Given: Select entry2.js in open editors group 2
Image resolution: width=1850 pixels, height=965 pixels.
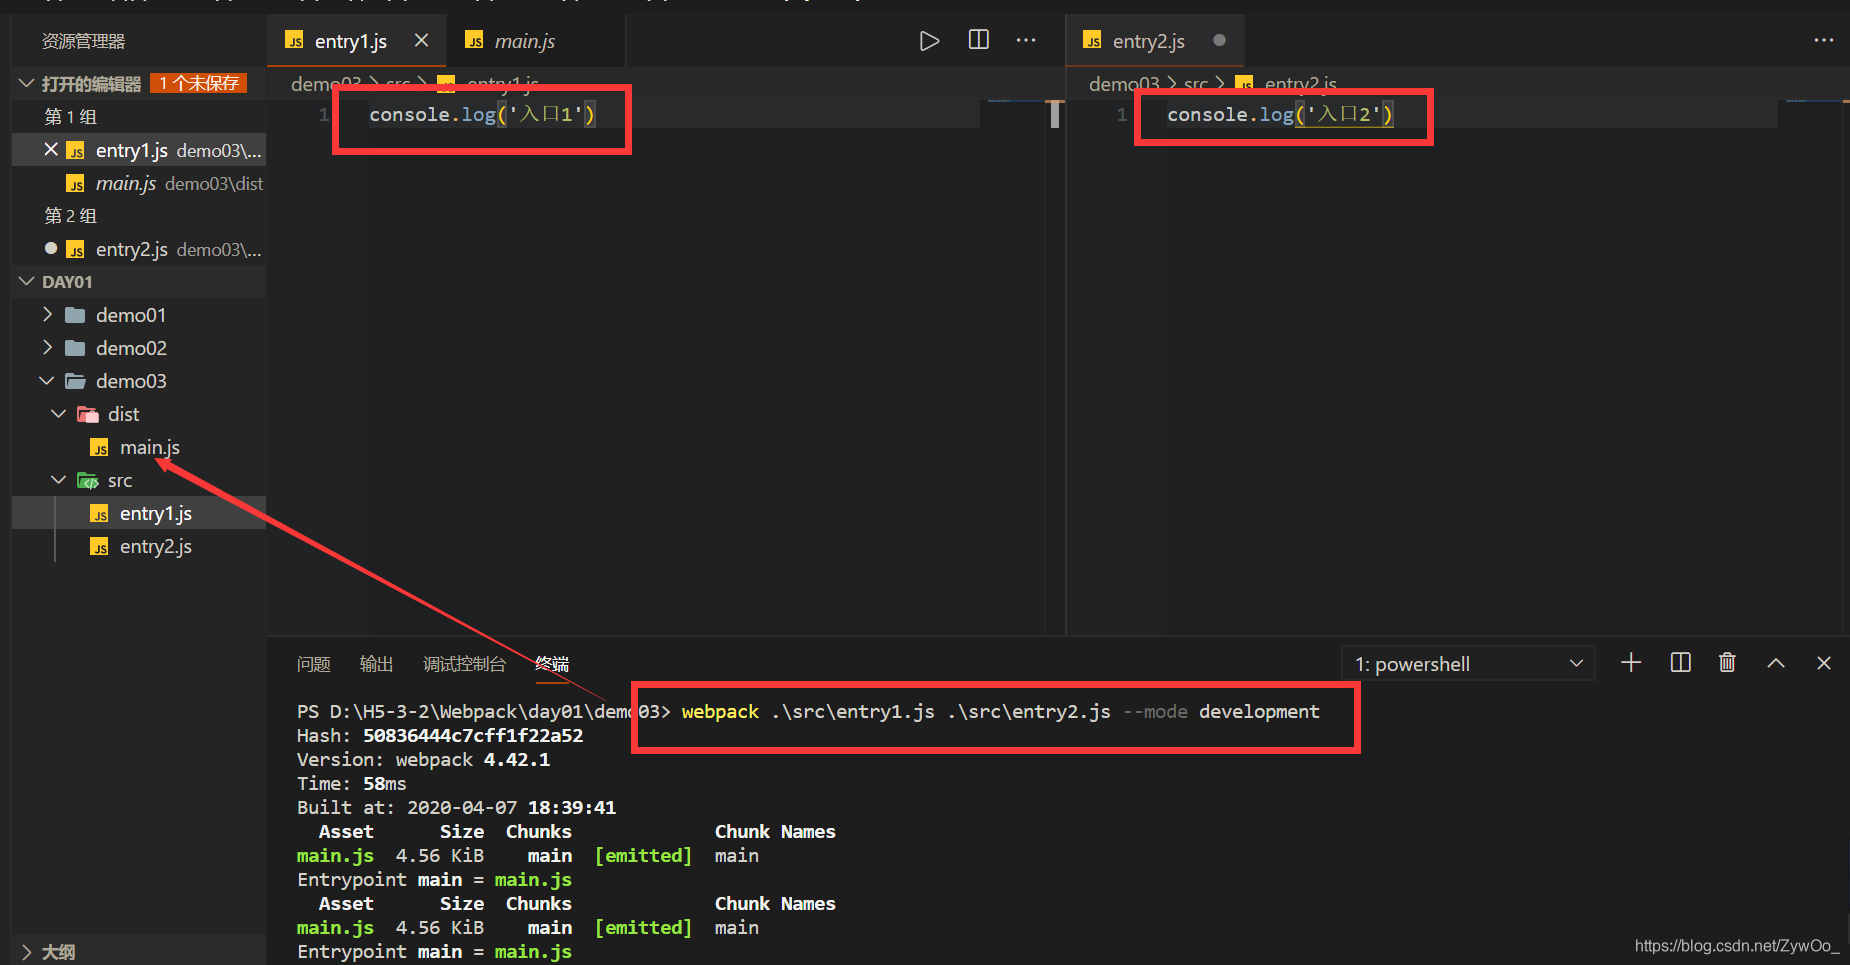Looking at the screenshot, I should click(x=139, y=249).
